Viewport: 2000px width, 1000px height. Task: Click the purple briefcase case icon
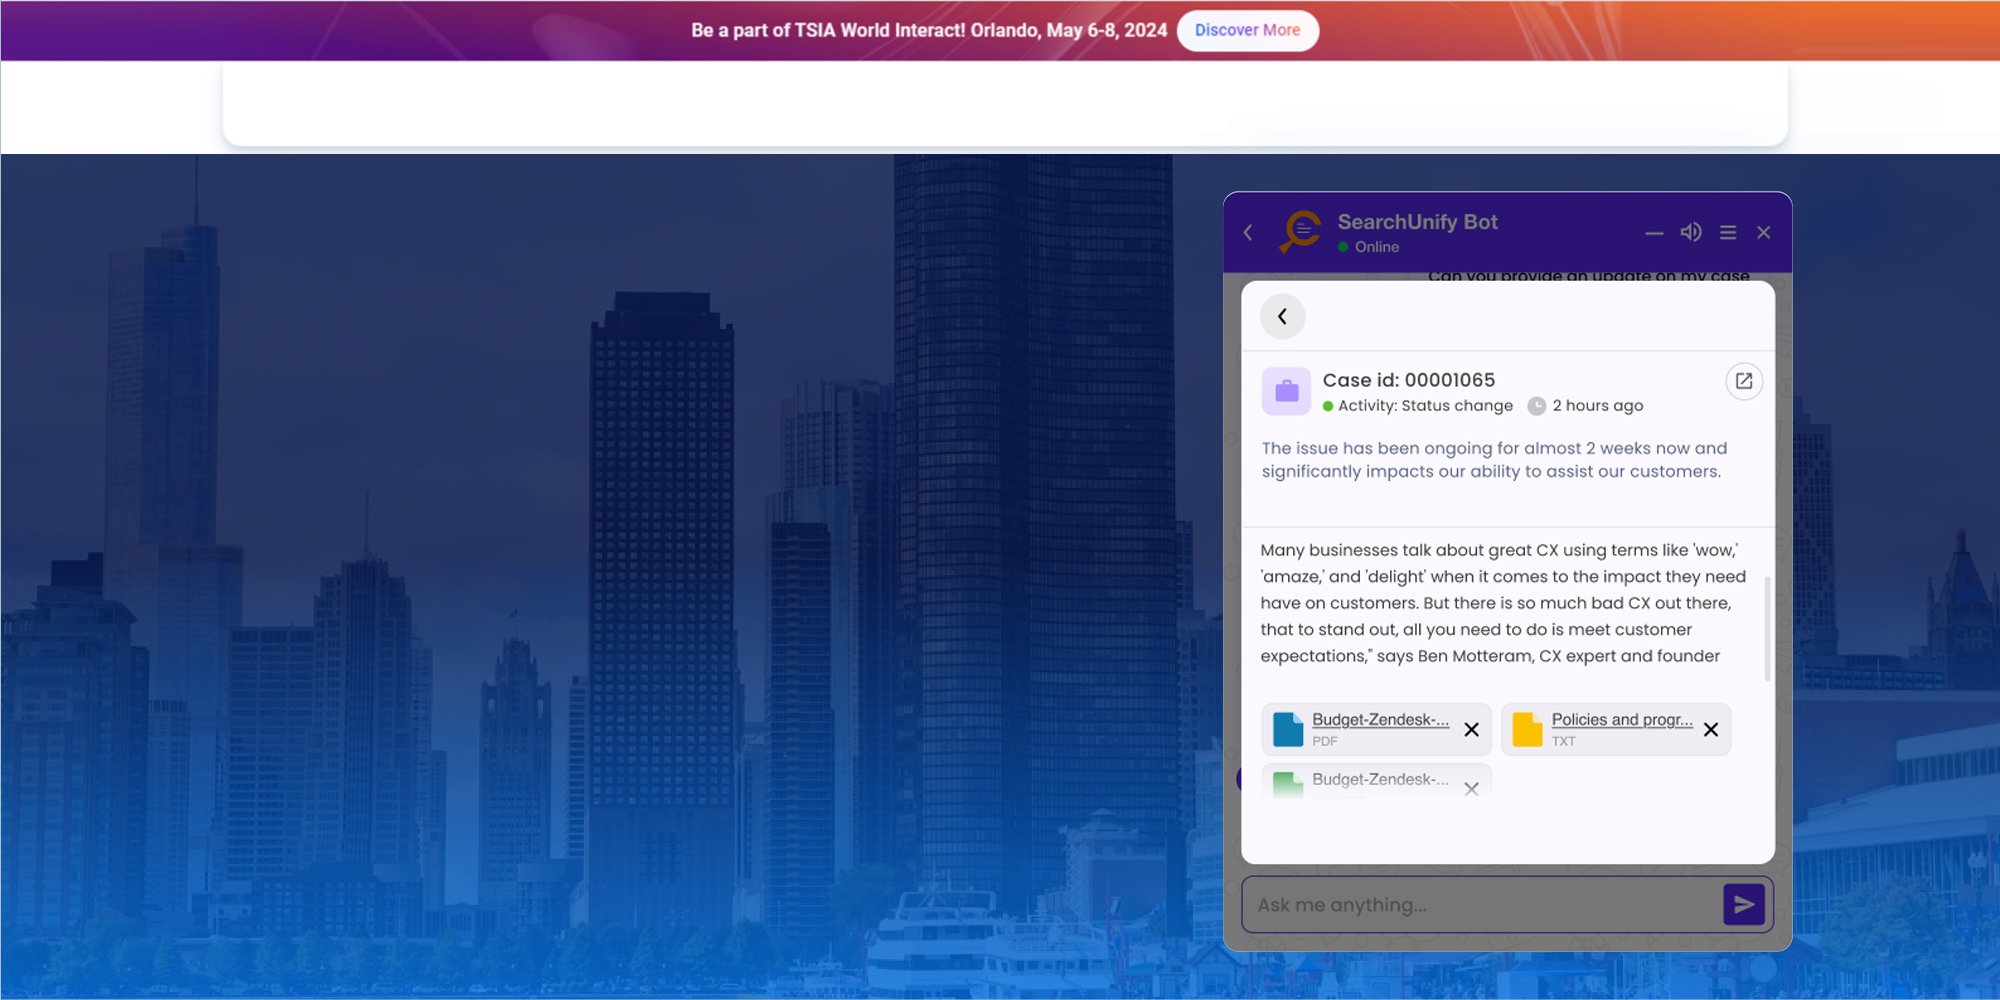[1286, 391]
